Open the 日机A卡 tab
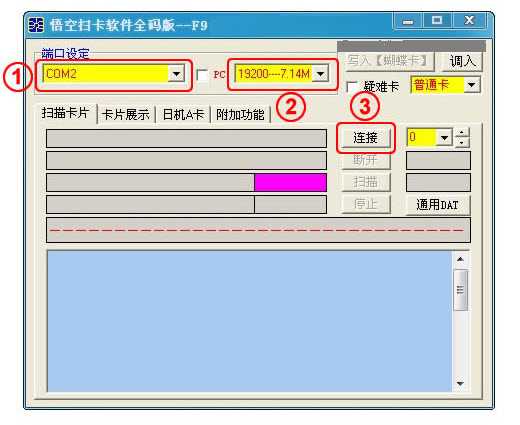 point(183,114)
